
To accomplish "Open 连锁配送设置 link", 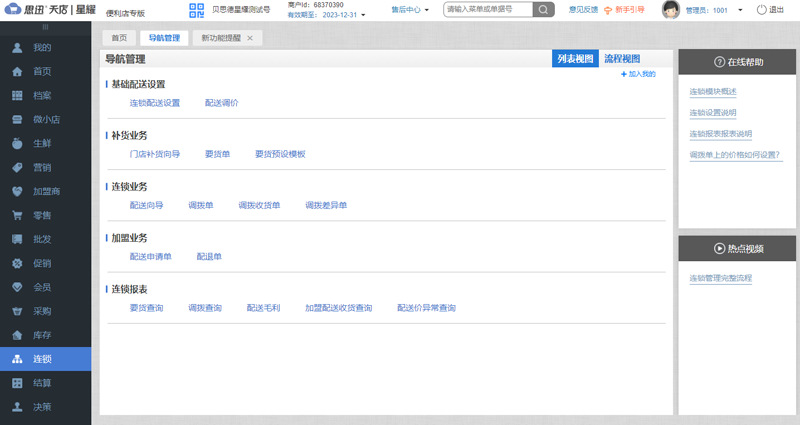I will tap(155, 103).
